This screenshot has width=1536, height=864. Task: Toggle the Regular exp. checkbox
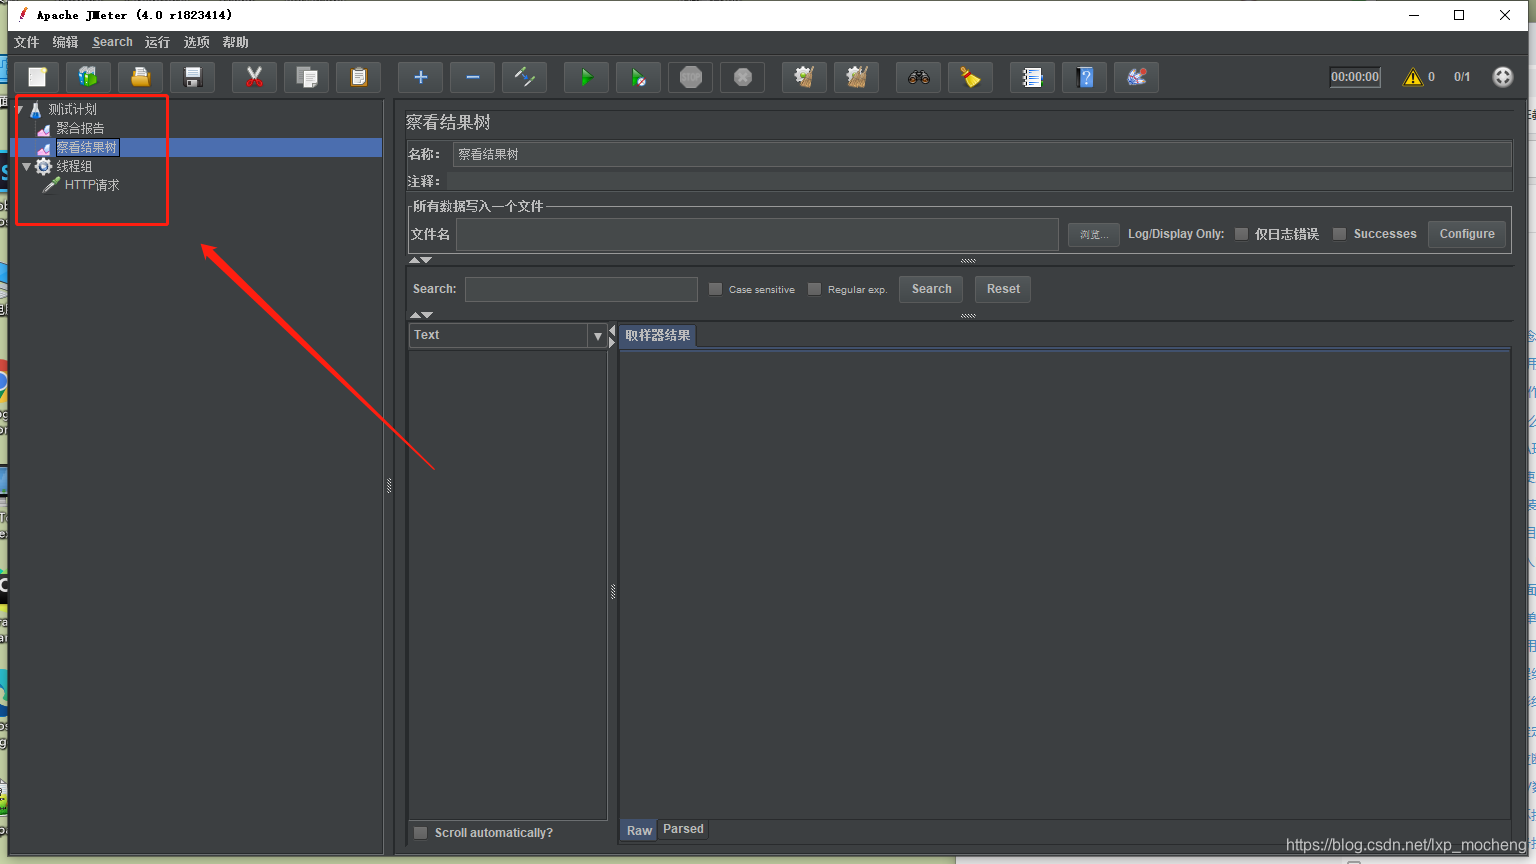(x=814, y=289)
